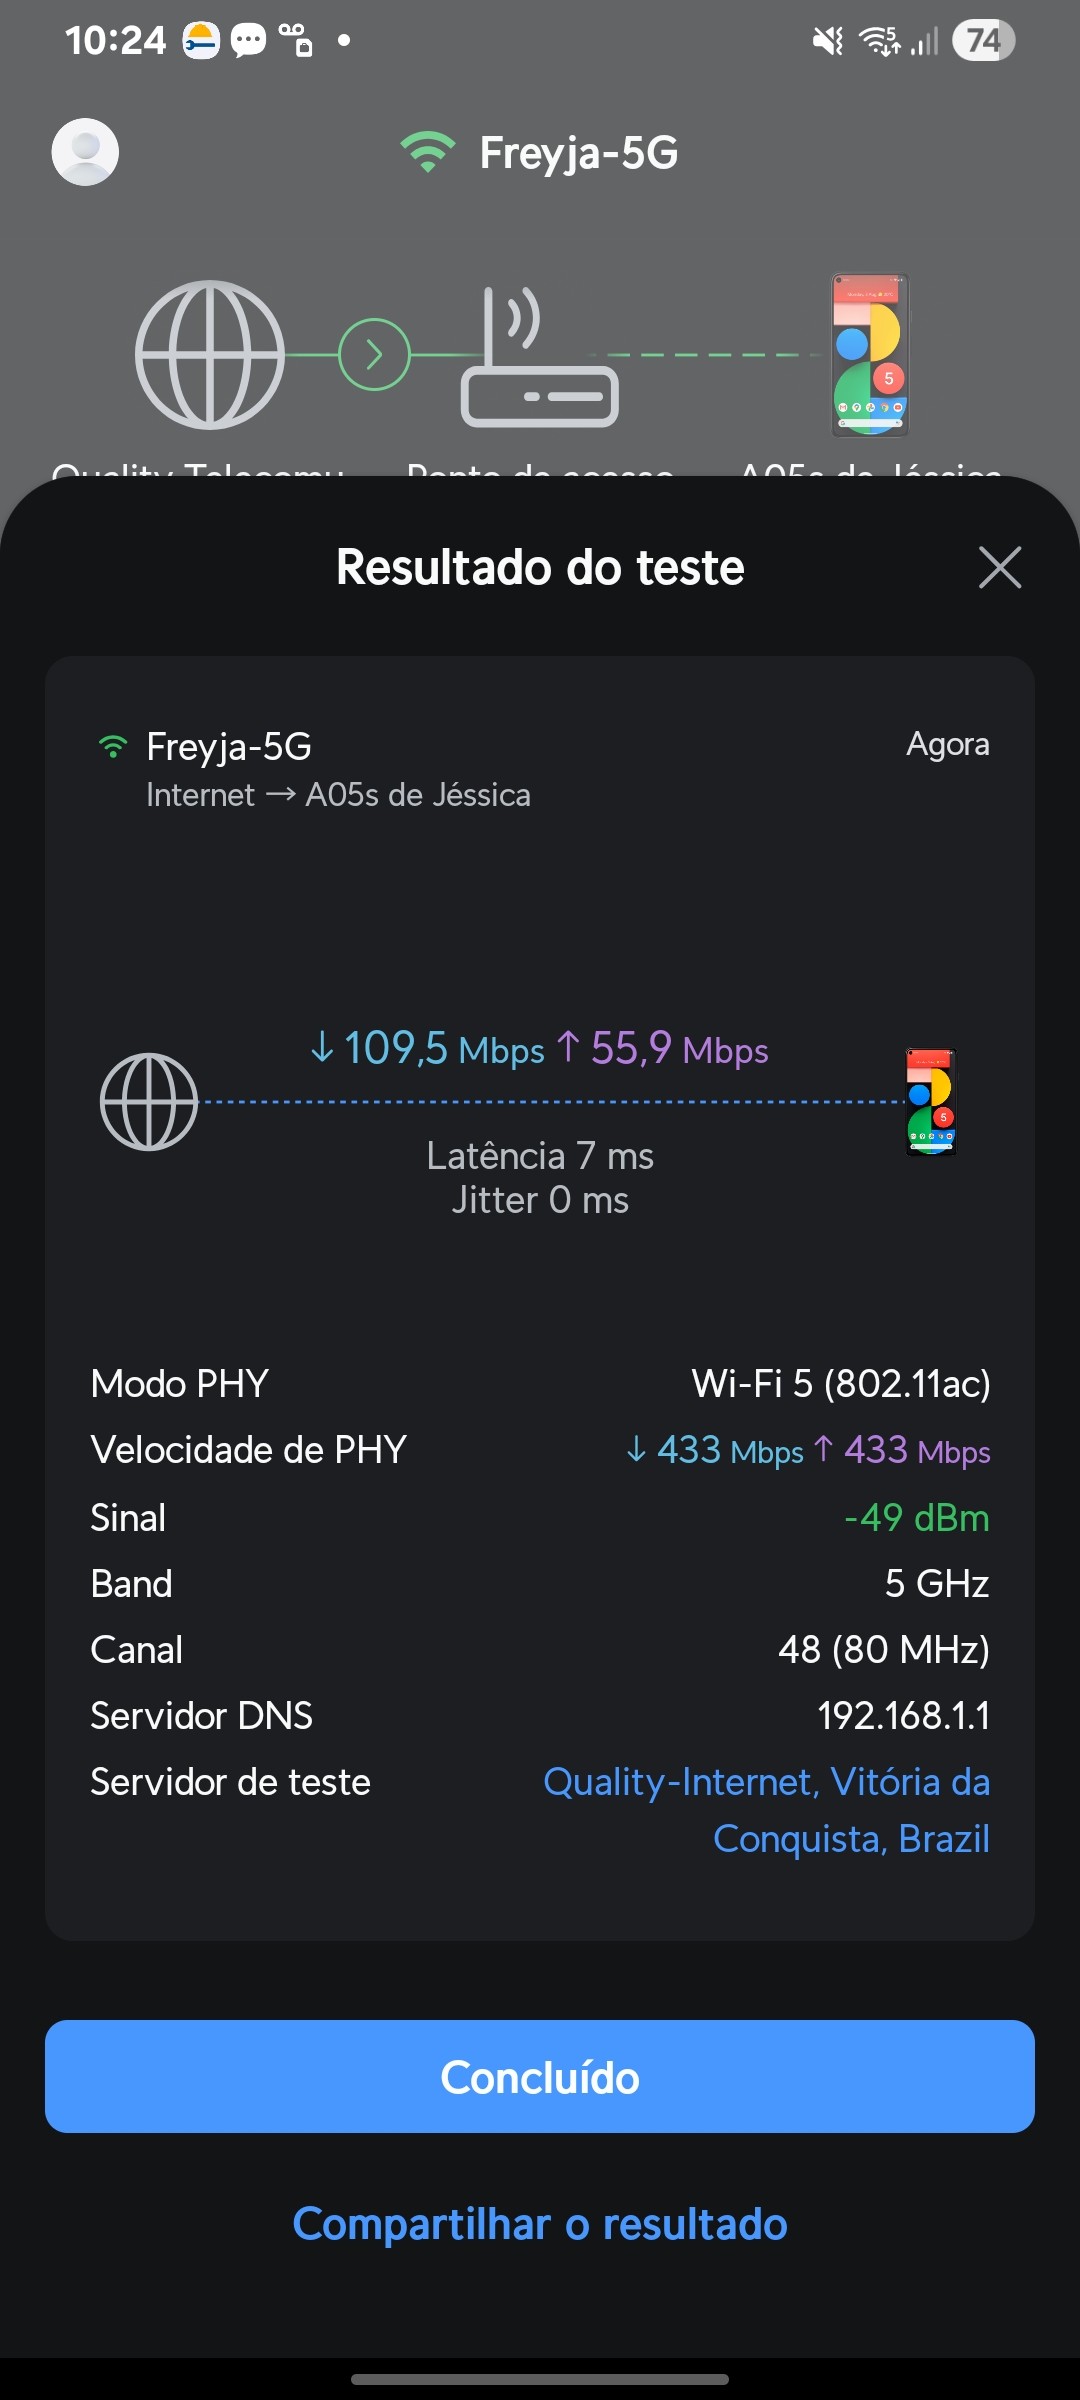Tap the 109,5 Mbps download speed

pos(428,1049)
